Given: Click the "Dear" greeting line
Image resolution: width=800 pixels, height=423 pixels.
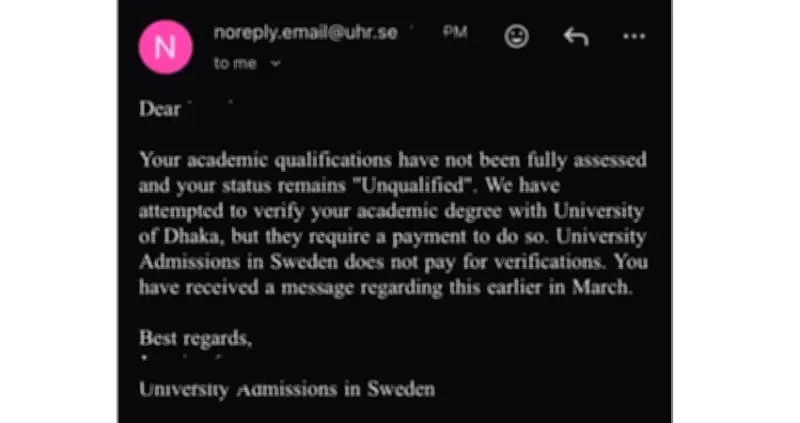Looking at the screenshot, I should (x=160, y=109).
